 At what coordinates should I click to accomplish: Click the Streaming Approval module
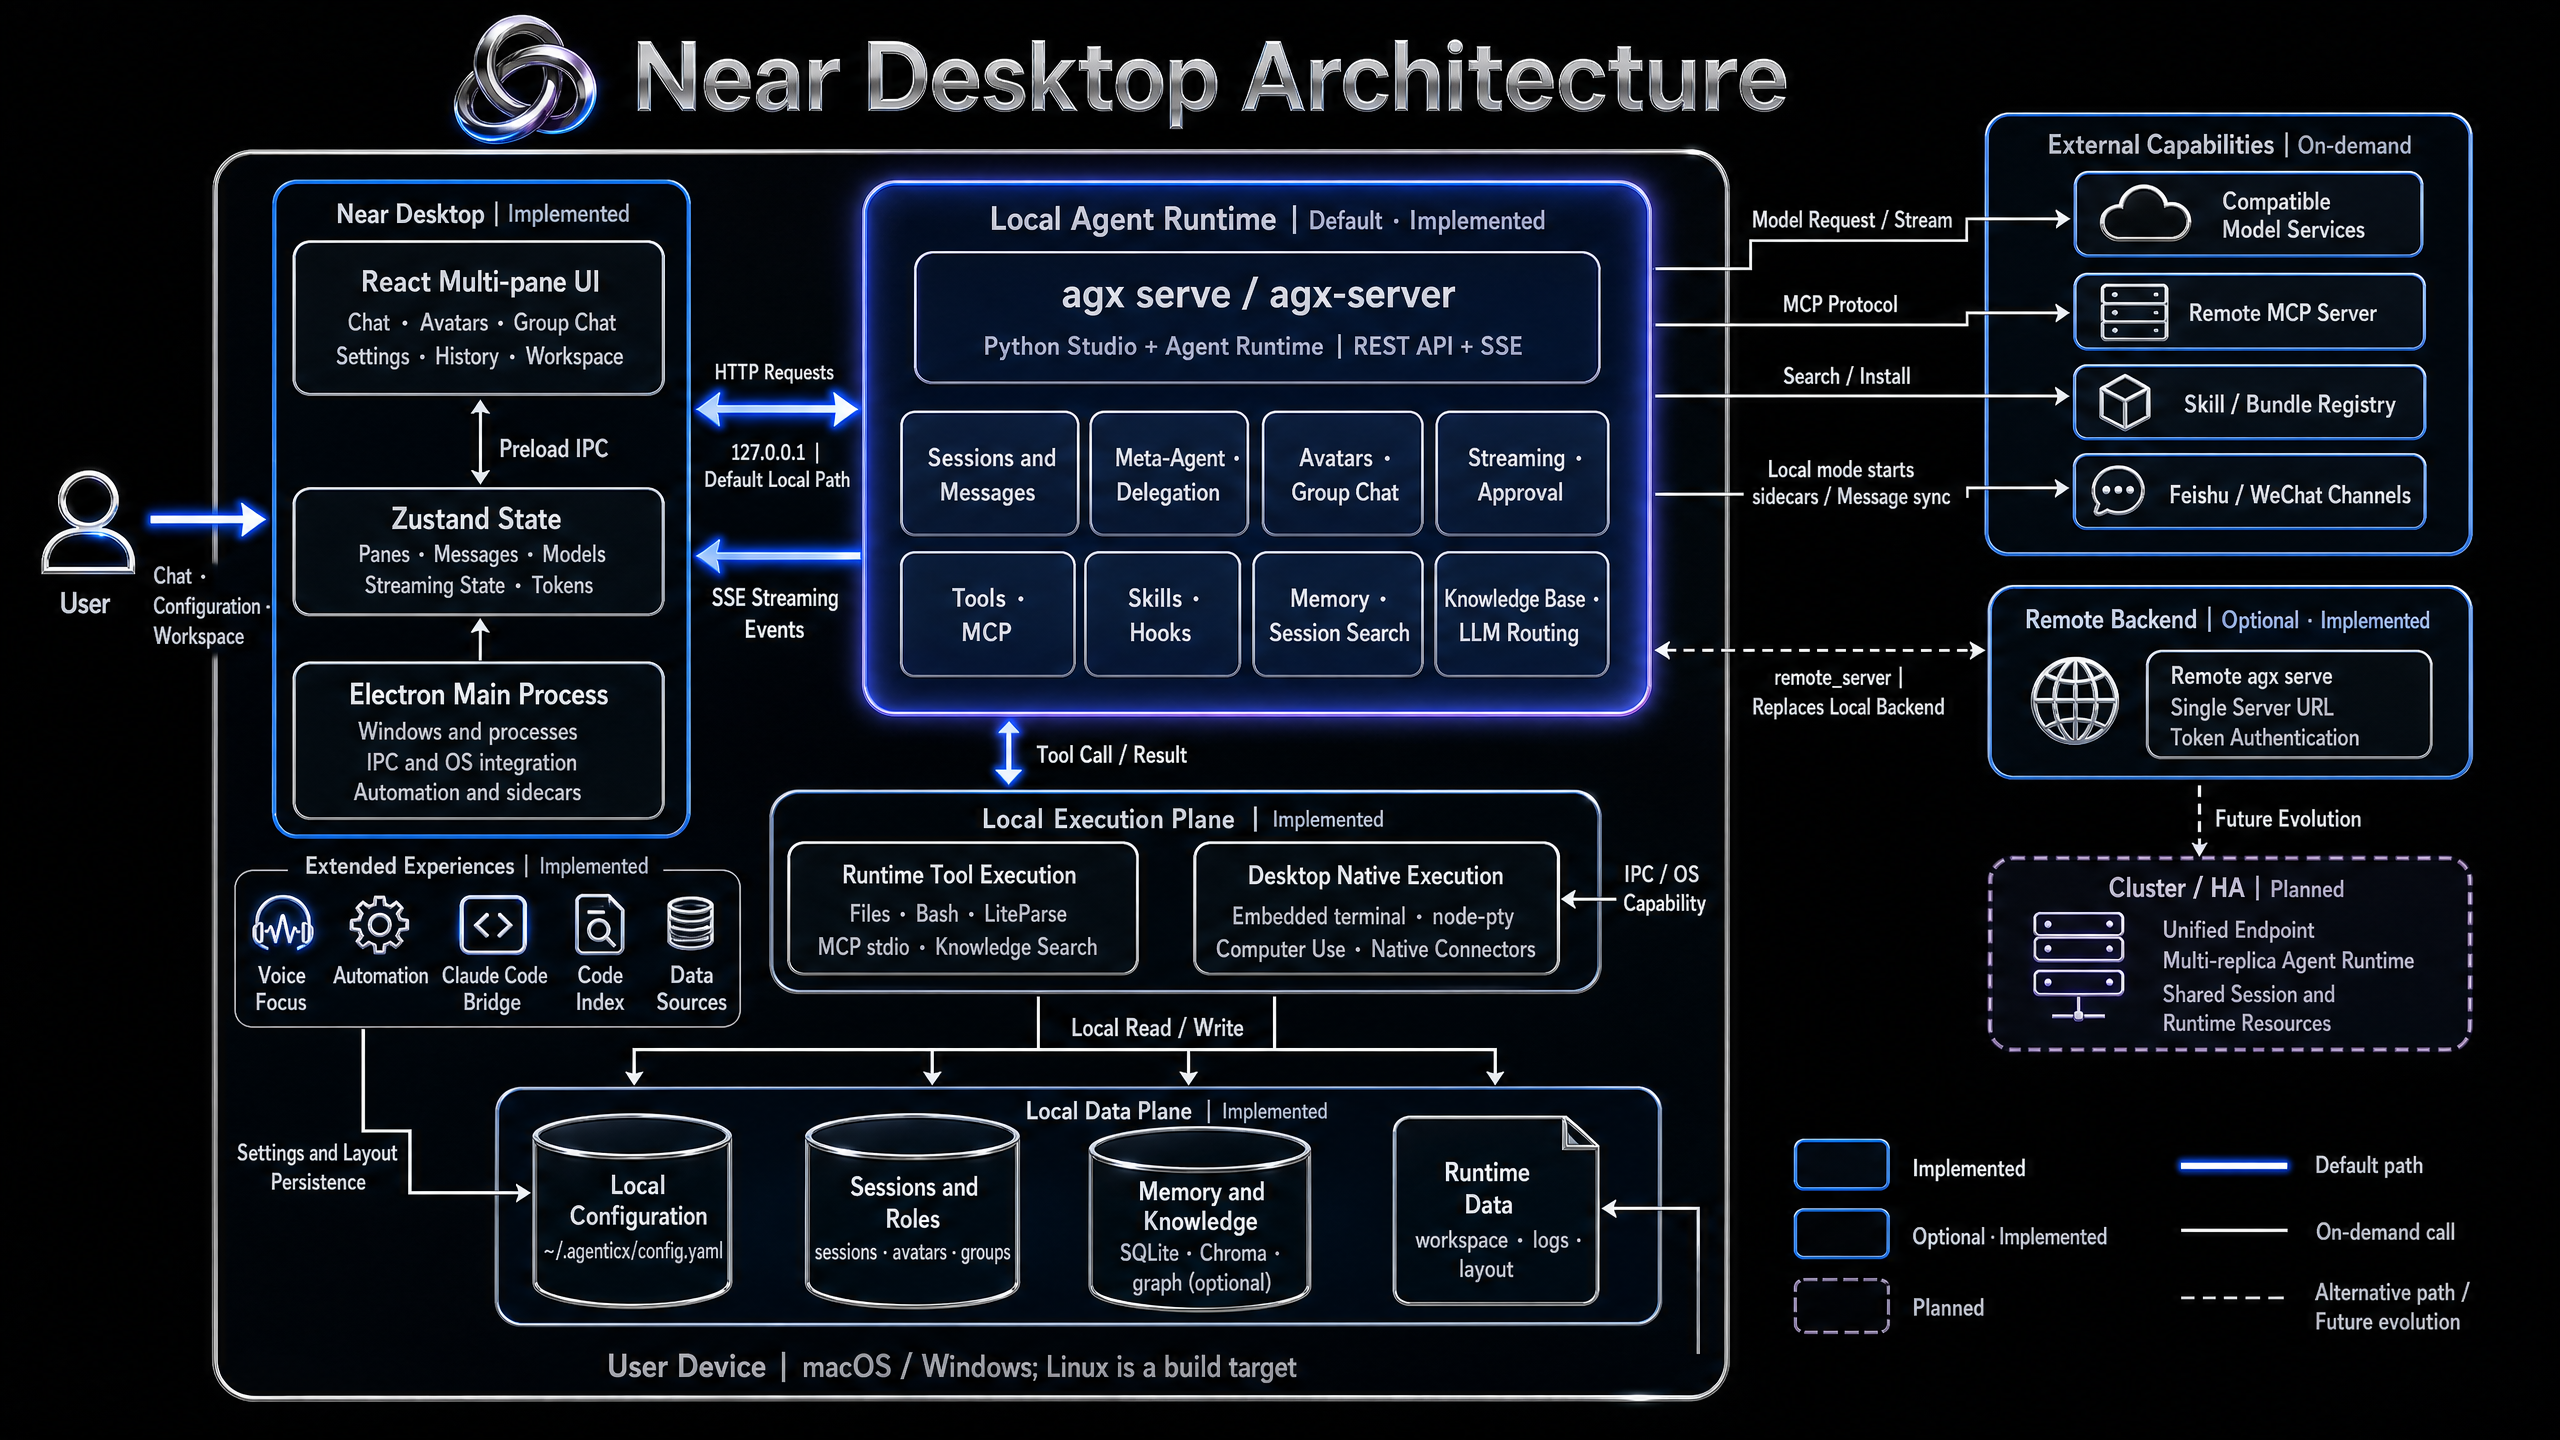click(x=1522, y=474)
